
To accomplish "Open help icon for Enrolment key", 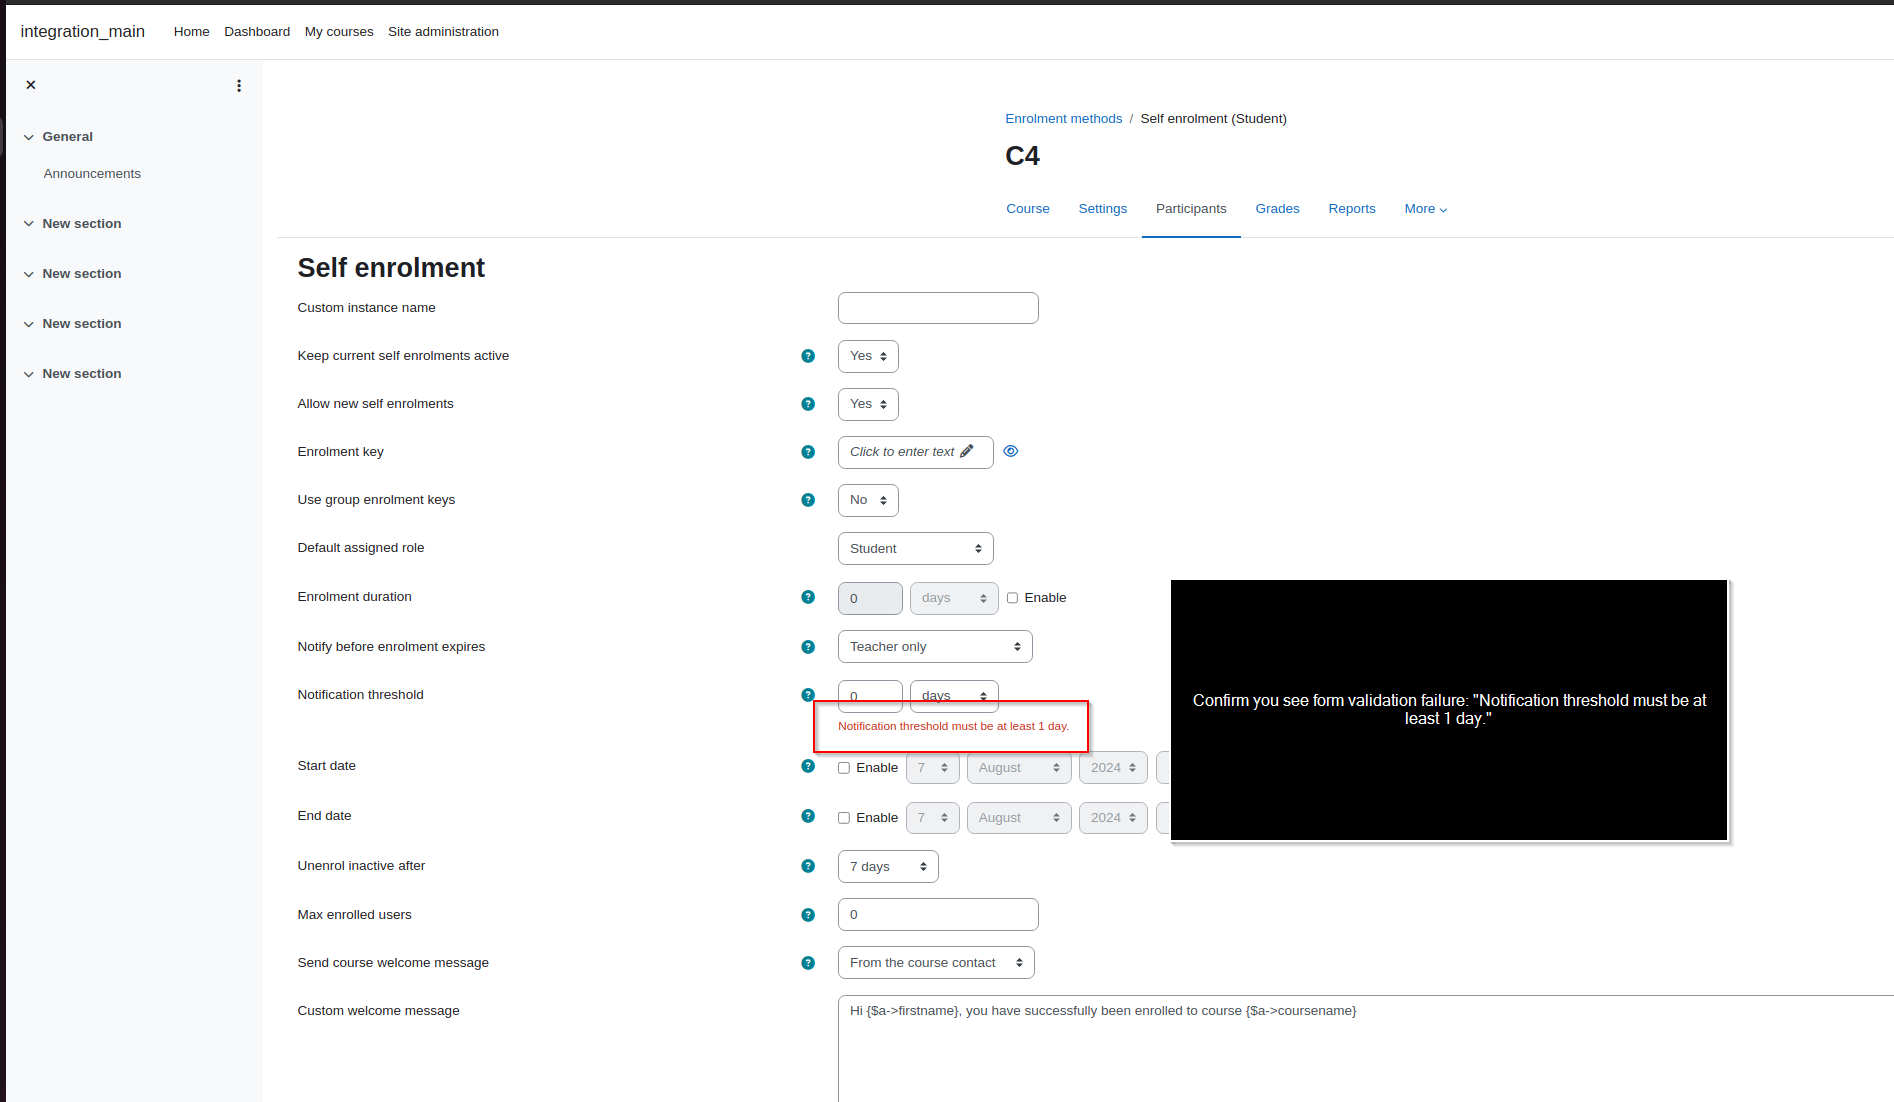I will point(808,452).
